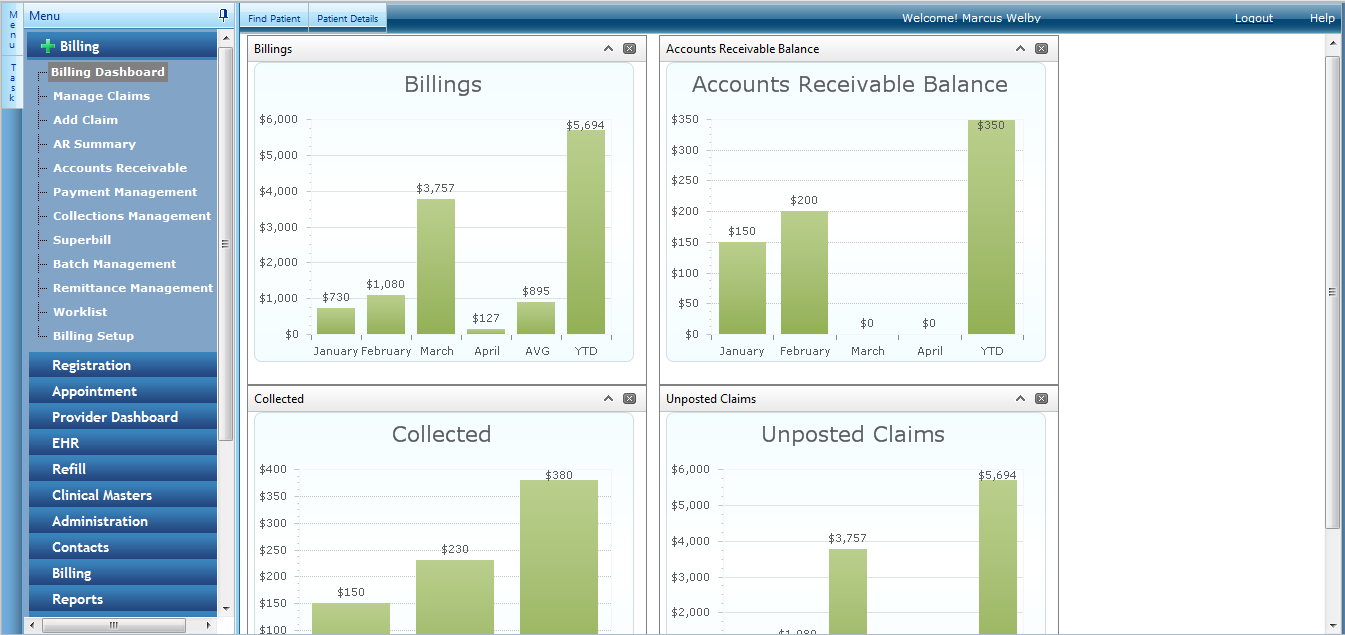Screen dimensions: 1345x635
Task: Open Worklist
Action: [80, 312]
